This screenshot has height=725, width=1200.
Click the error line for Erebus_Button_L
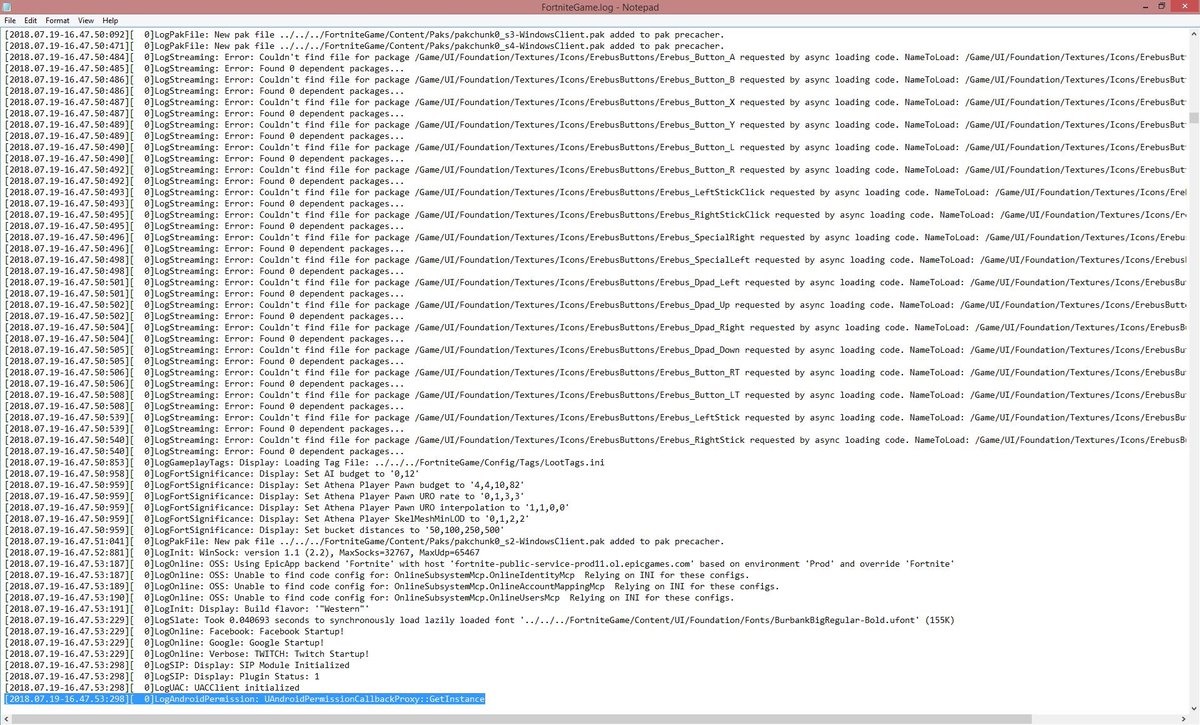point(597,147)
